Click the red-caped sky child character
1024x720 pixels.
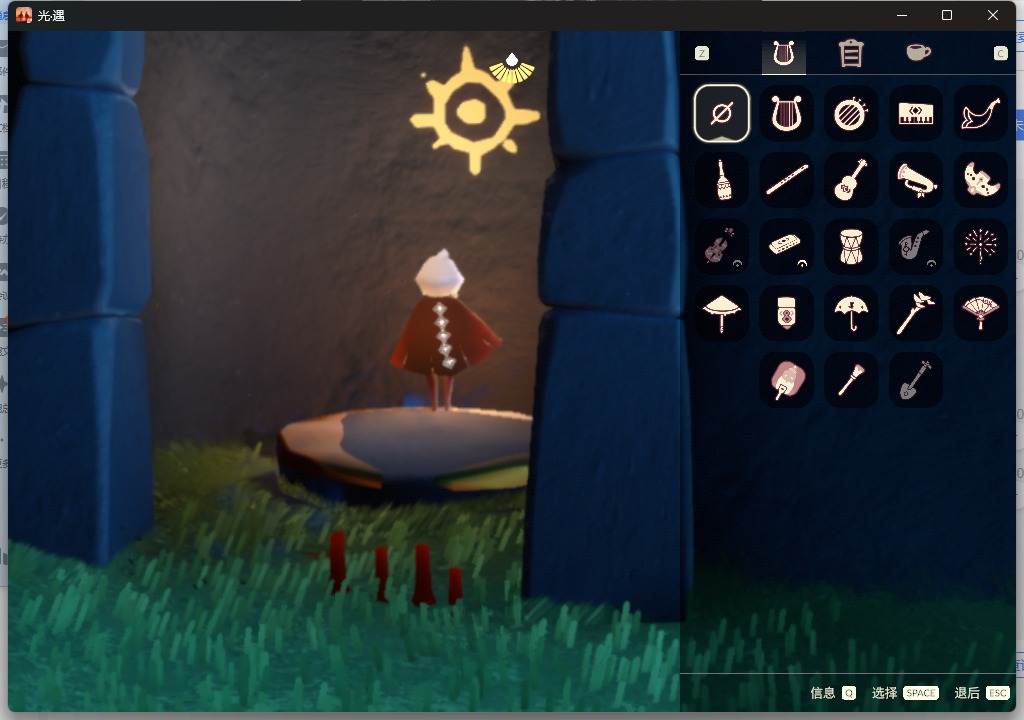pyautogui.click(x=444, y=330)
